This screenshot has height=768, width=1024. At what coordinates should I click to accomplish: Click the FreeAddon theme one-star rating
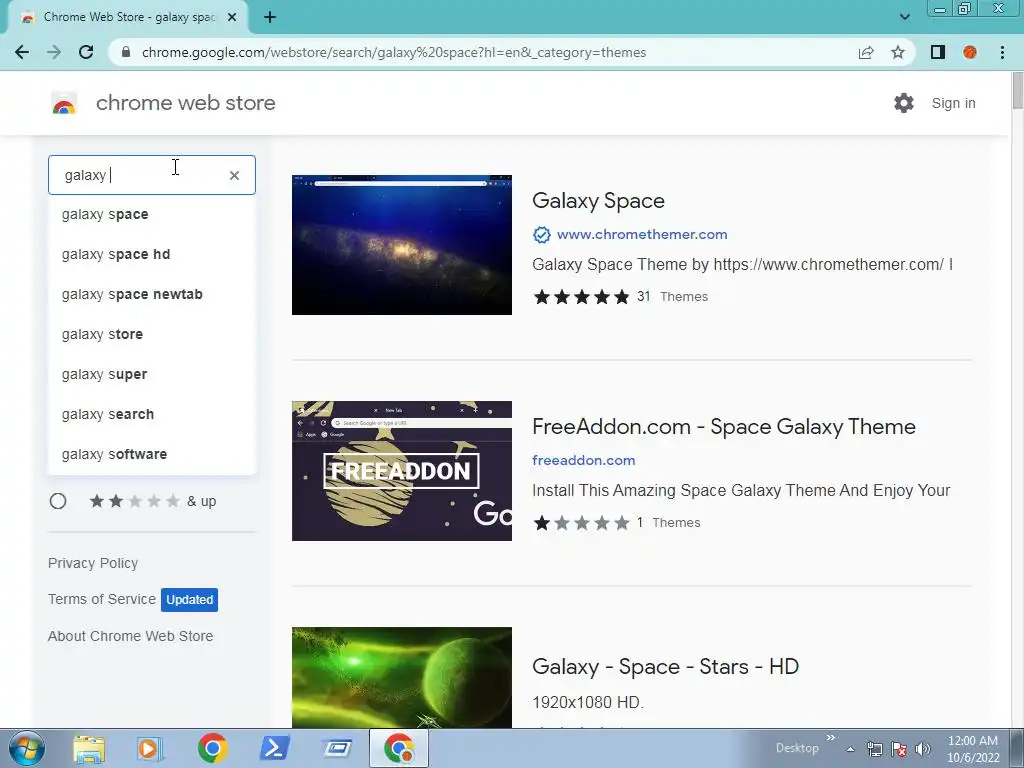click(581, 523)
